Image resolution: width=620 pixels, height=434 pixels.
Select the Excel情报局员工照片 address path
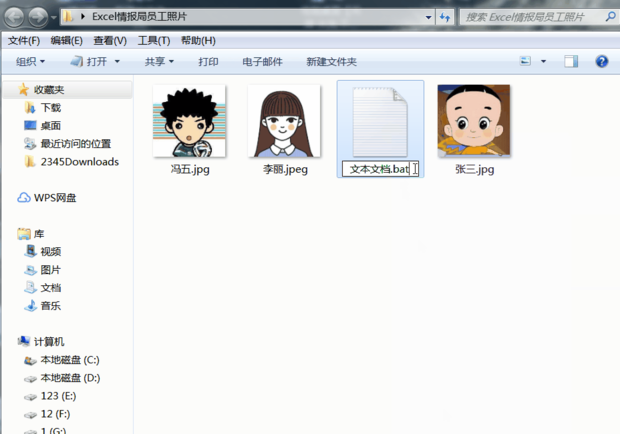click(139, 17)
